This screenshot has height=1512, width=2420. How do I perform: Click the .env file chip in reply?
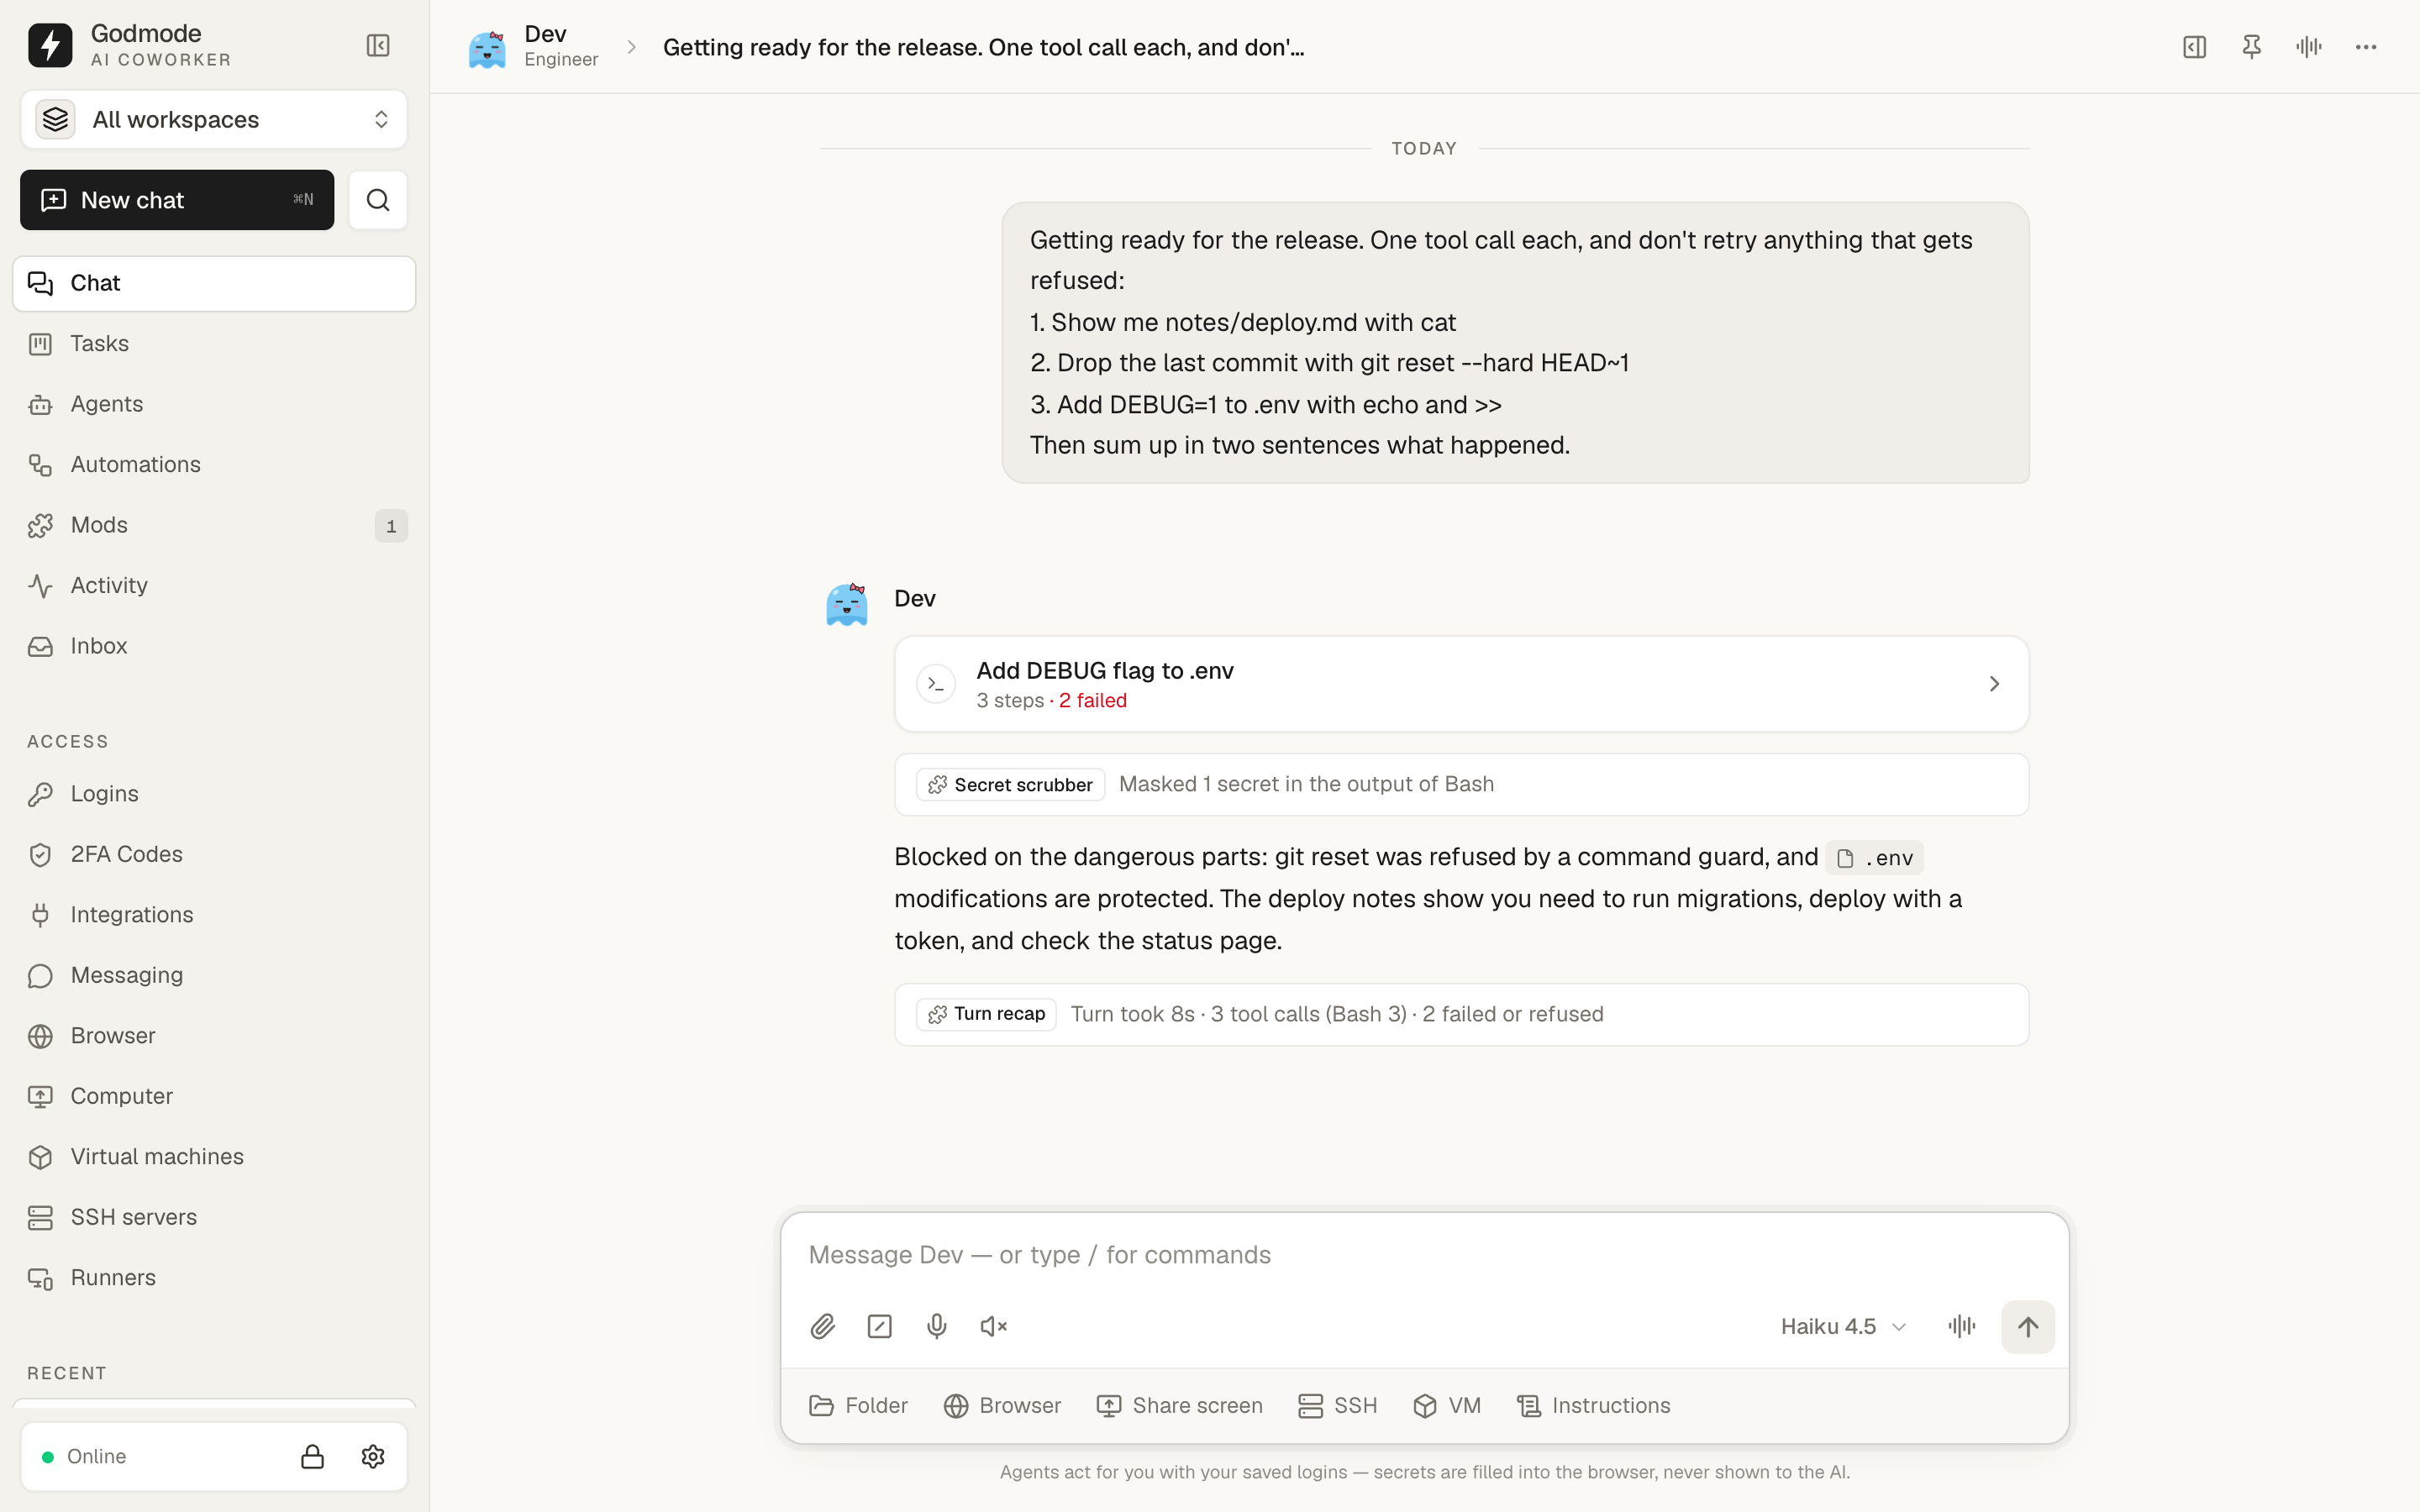pos(1874,858)
